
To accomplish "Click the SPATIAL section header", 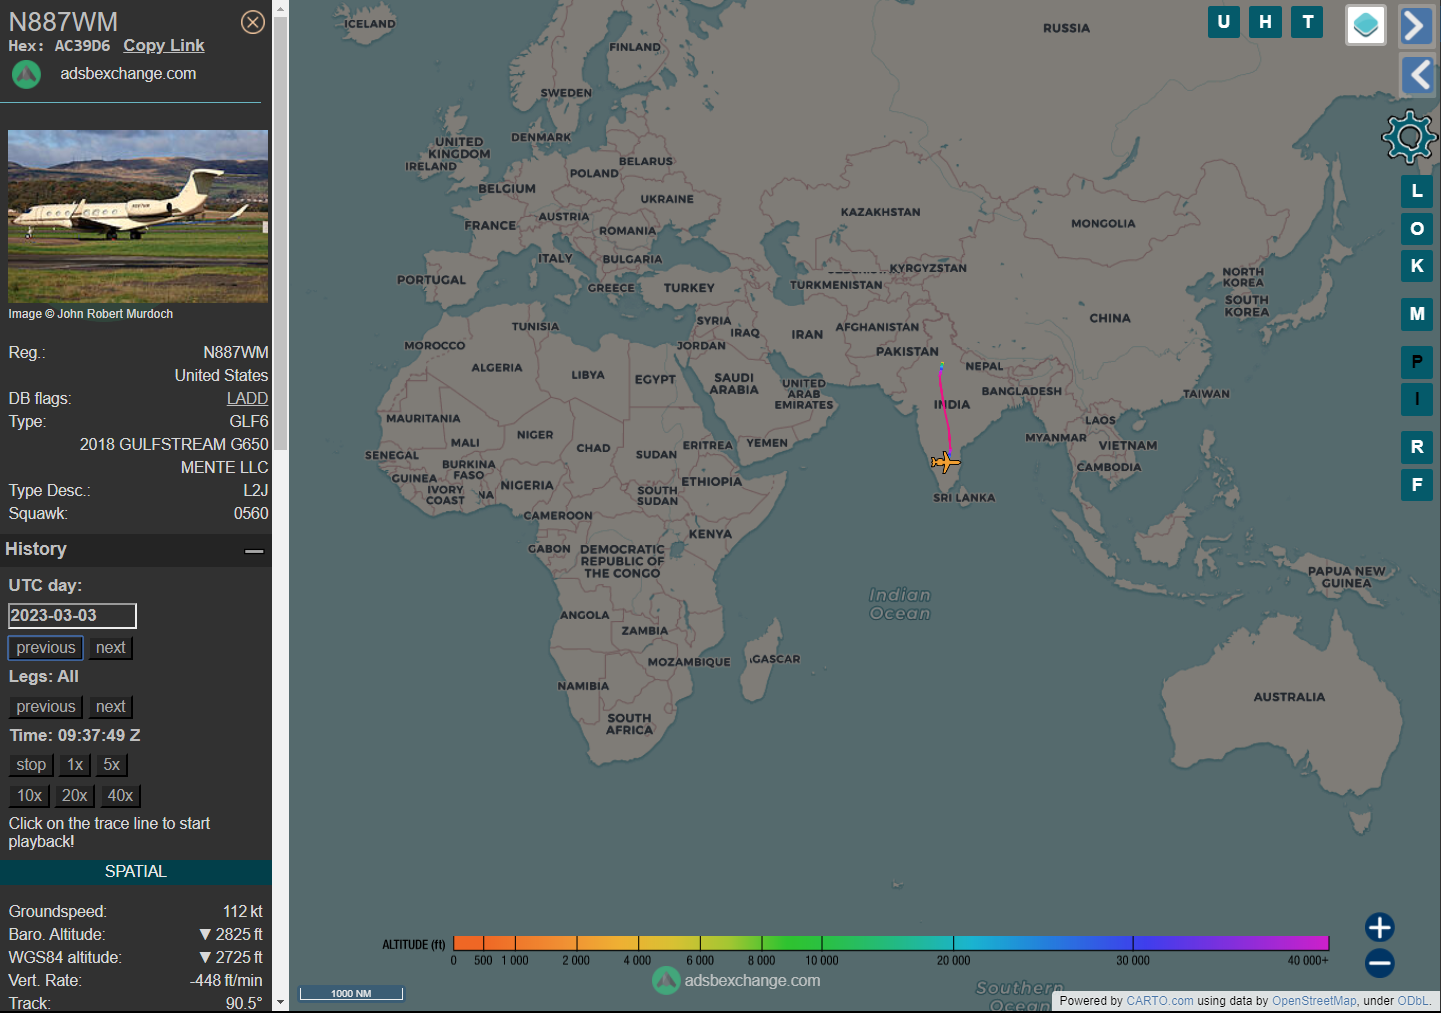I will [x=136, y=872].
